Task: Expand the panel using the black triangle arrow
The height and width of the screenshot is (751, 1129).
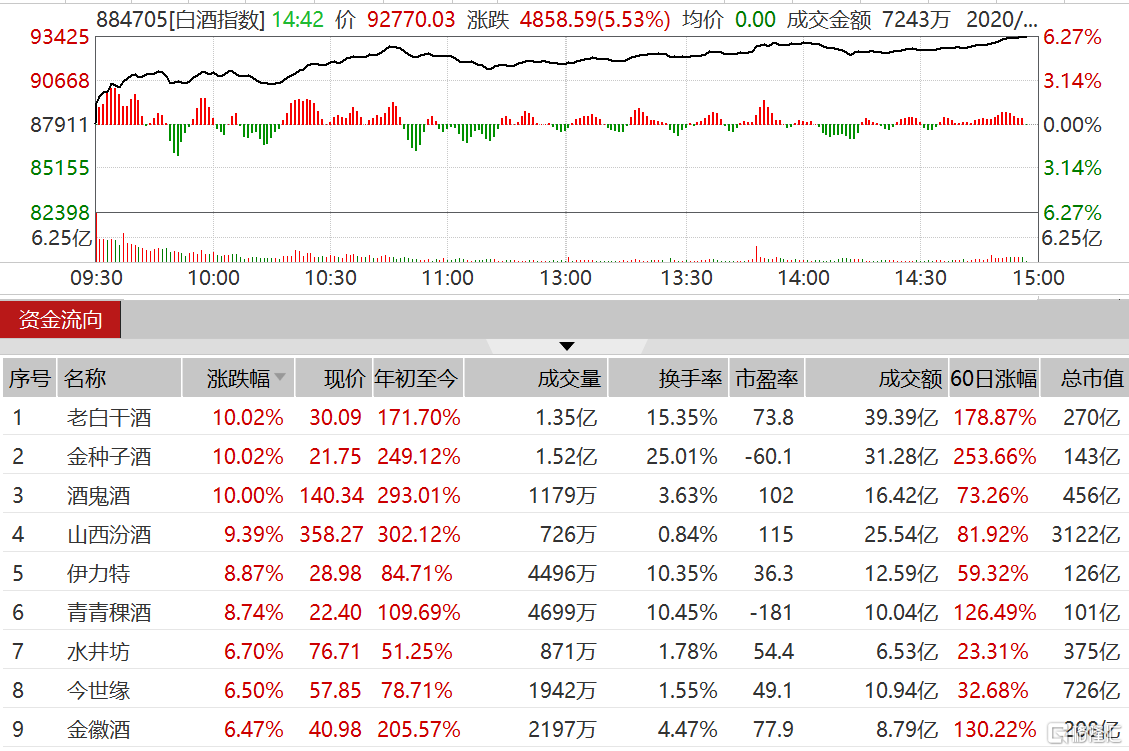Action: click(567, 346)
